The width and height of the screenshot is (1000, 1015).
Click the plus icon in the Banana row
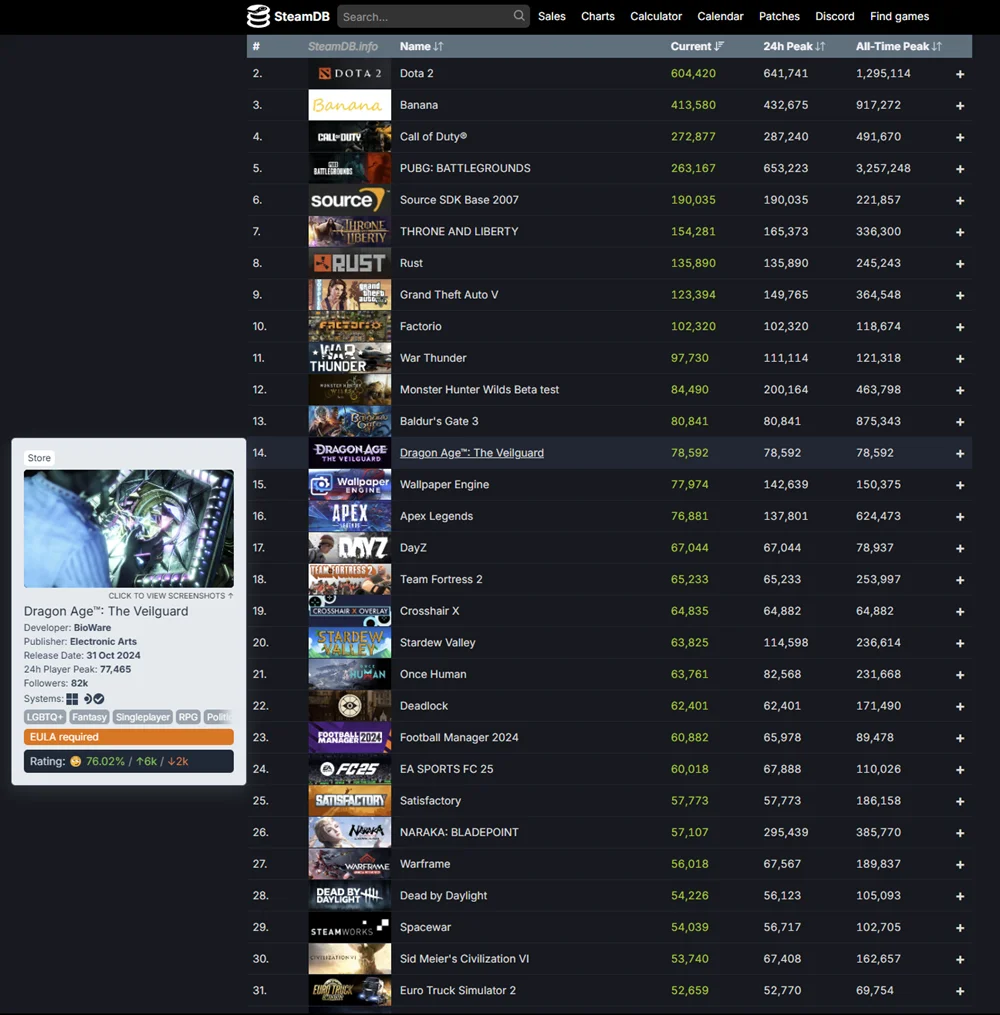click(x=960, y=106)
